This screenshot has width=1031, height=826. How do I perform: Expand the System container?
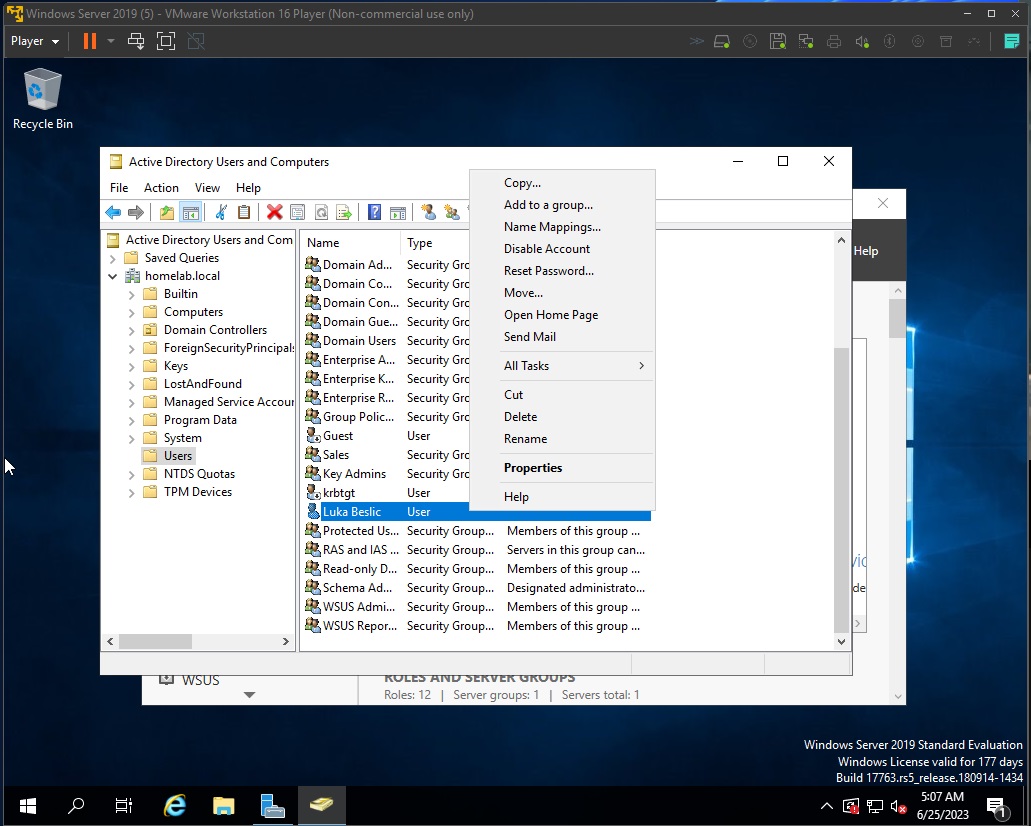click(x=132, y=439)
